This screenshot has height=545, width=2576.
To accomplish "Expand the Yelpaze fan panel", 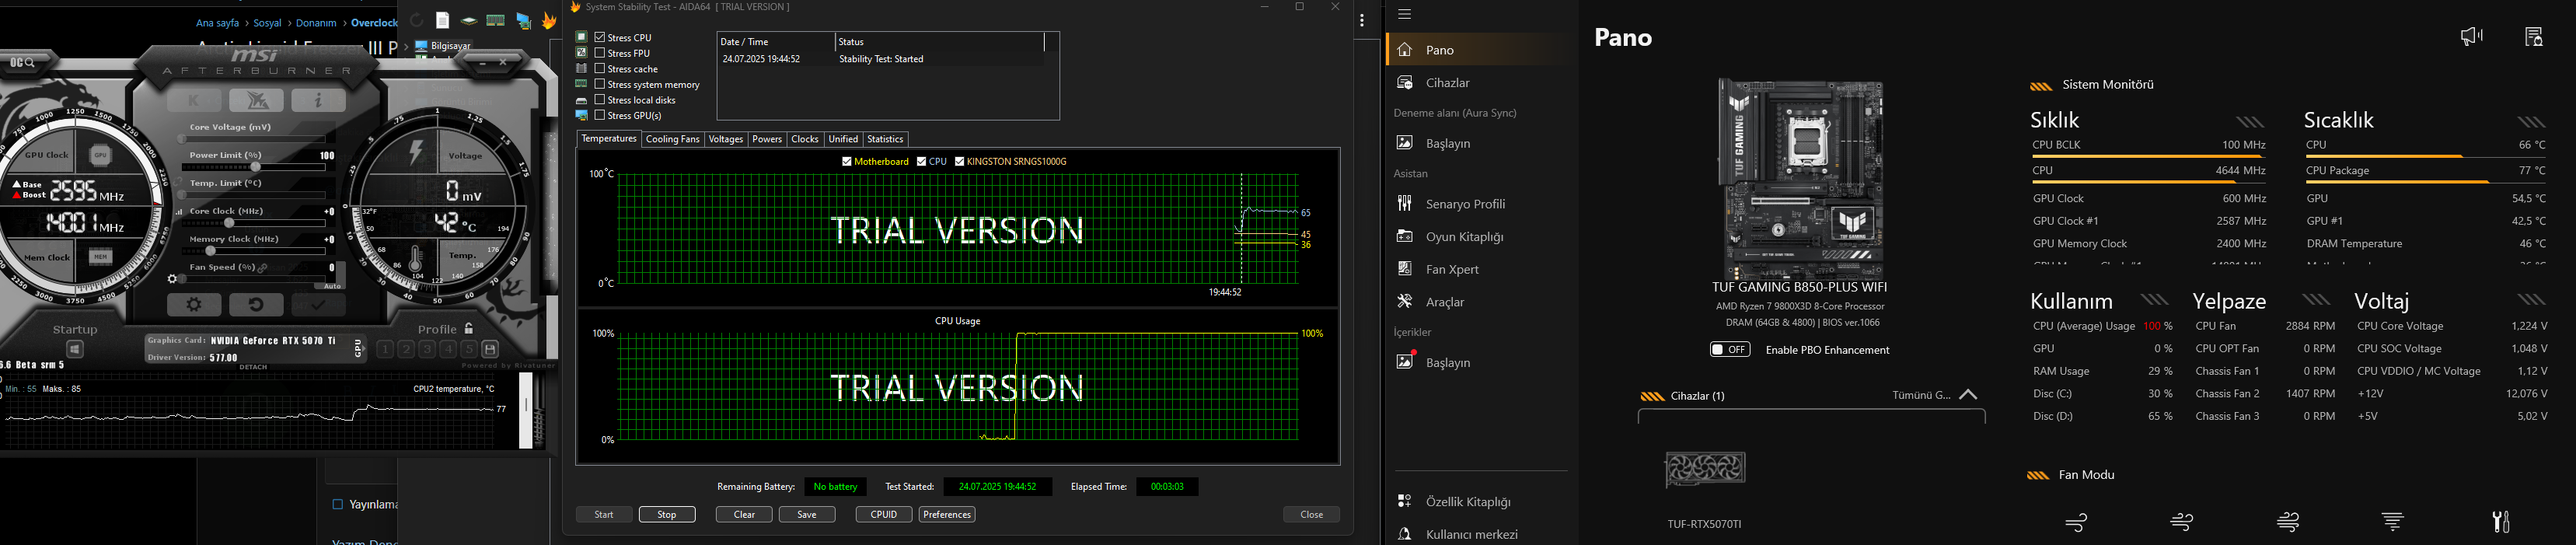I will click(2316, 300).
